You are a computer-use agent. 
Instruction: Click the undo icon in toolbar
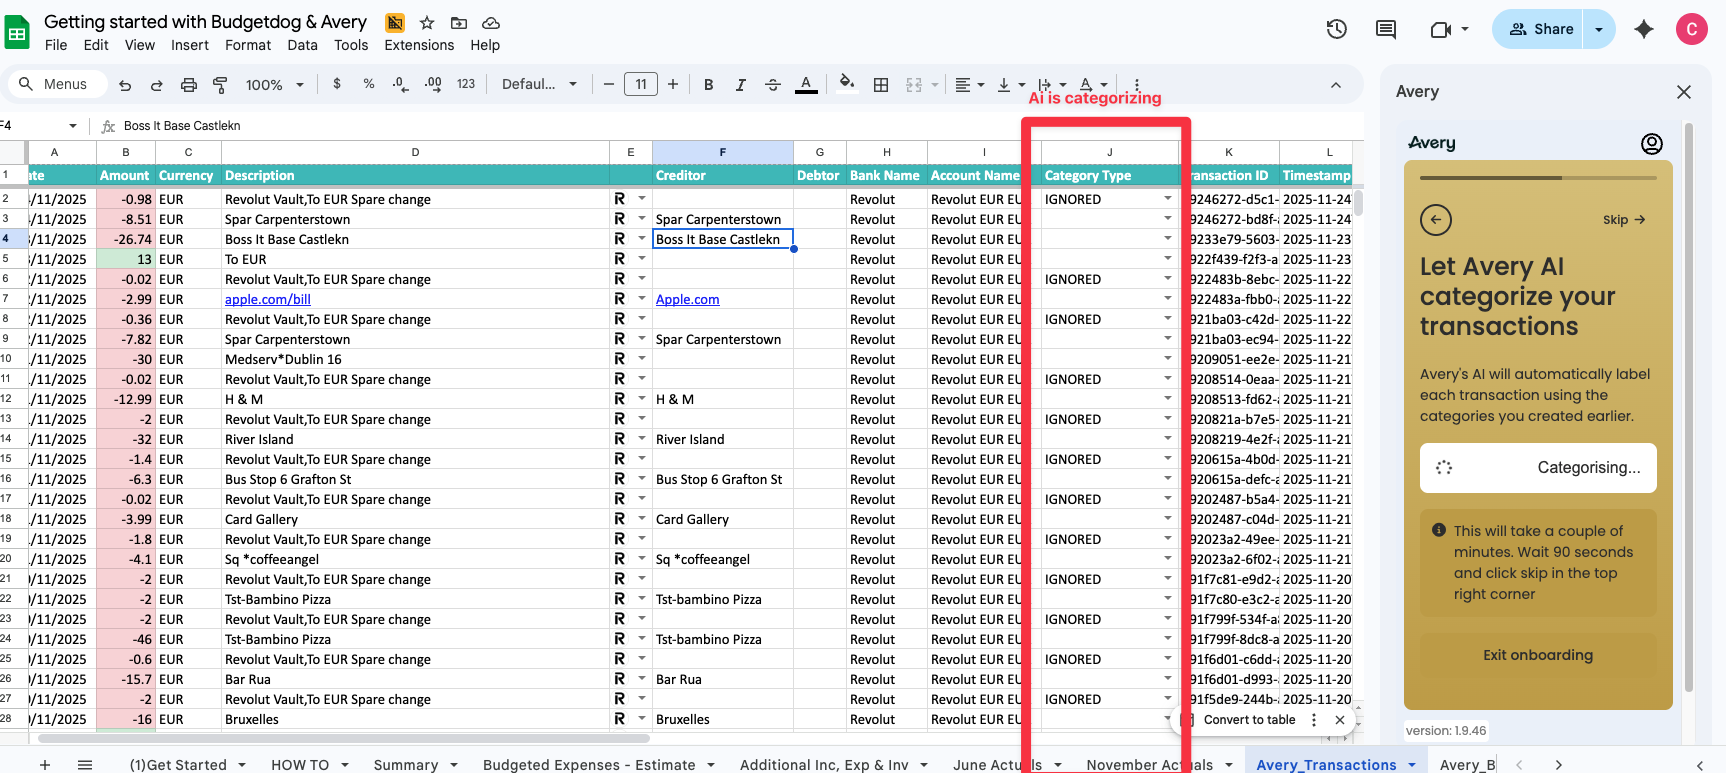pyautogui.click(x=125, y=85)
